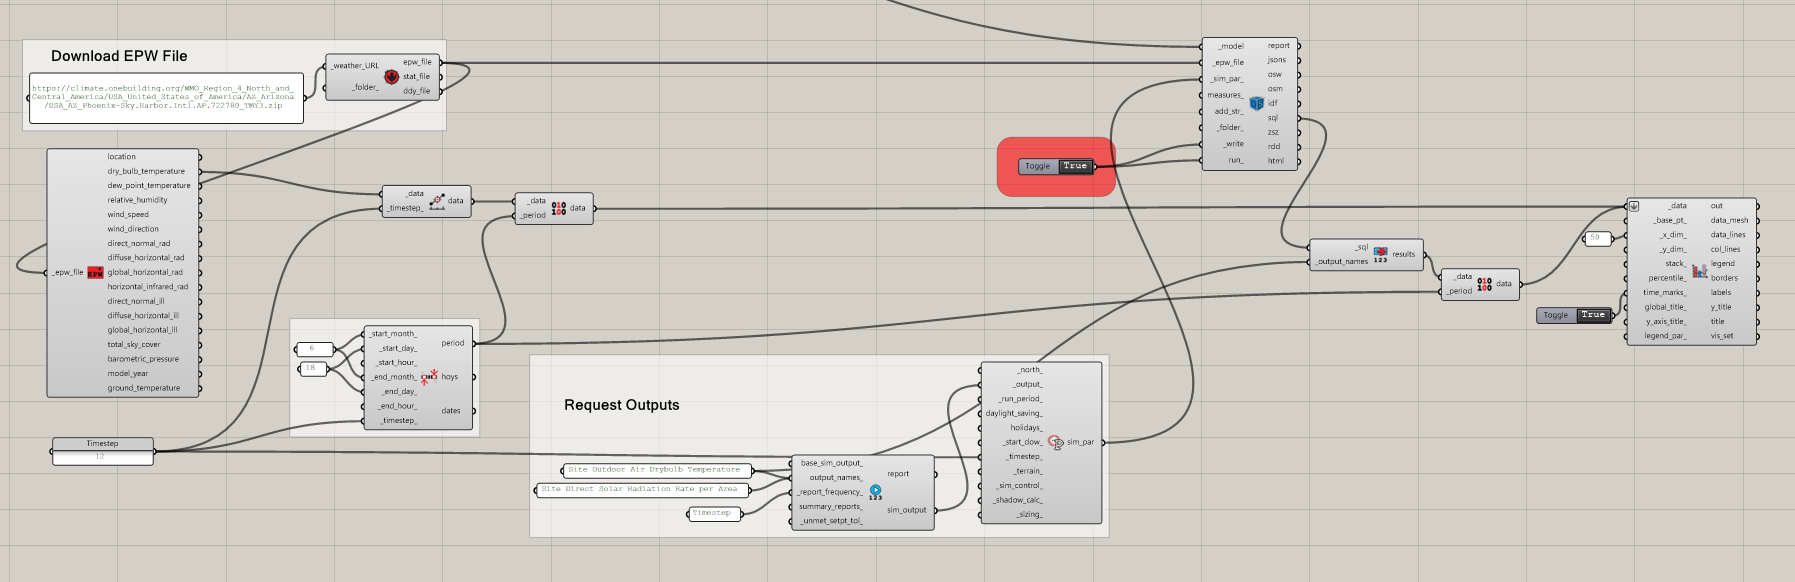This screenshot has height=582, width=1795.
Task: Toggle the True value connected to time_marks_
Action: (x=1592, y=315)
